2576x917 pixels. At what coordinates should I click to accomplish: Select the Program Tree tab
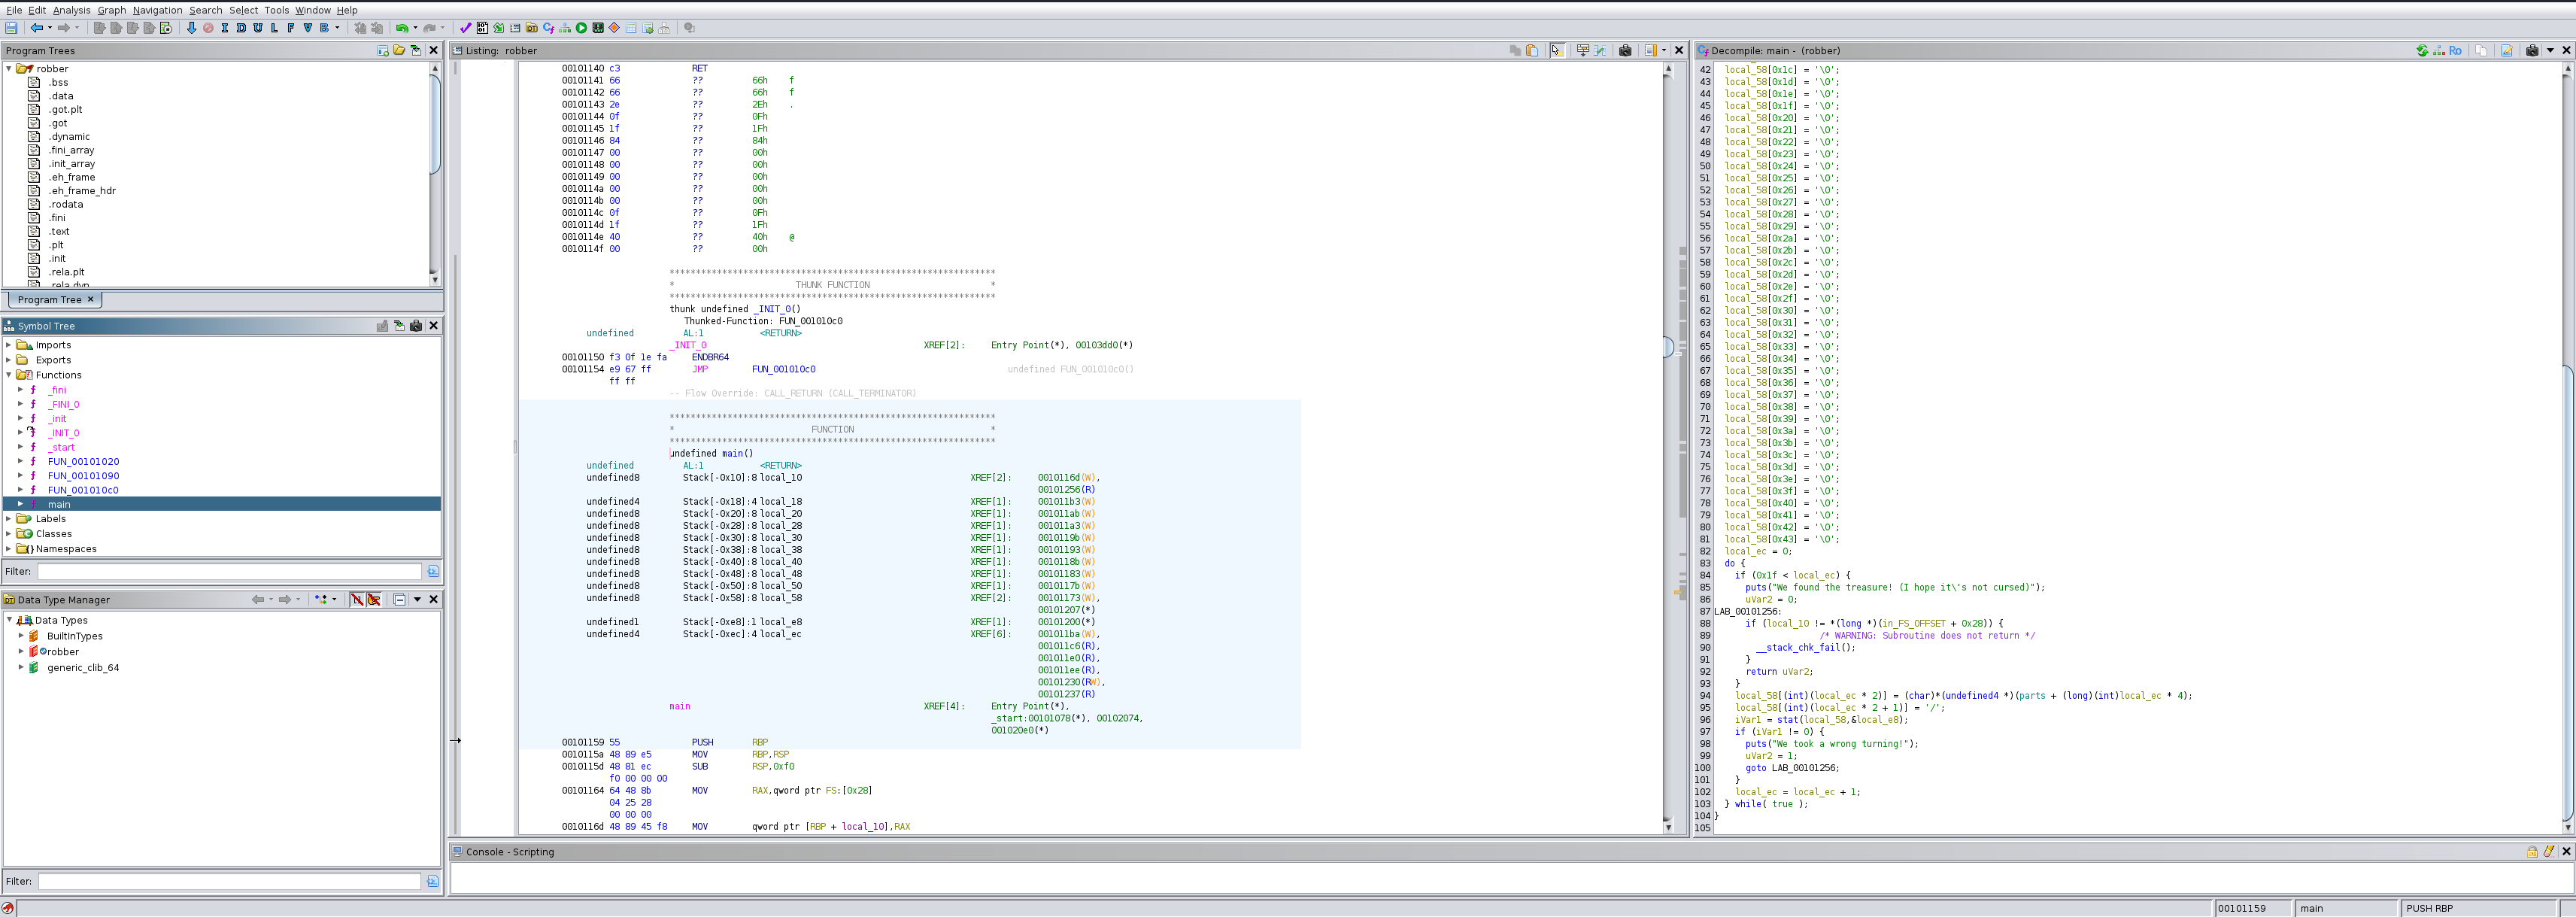point(49,300)
